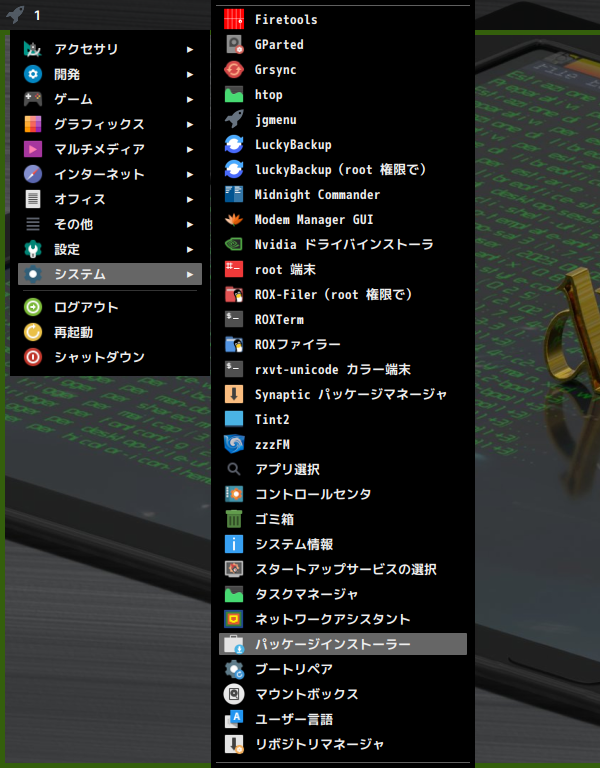Click the シャットダウン red power icon

[33, 357]
